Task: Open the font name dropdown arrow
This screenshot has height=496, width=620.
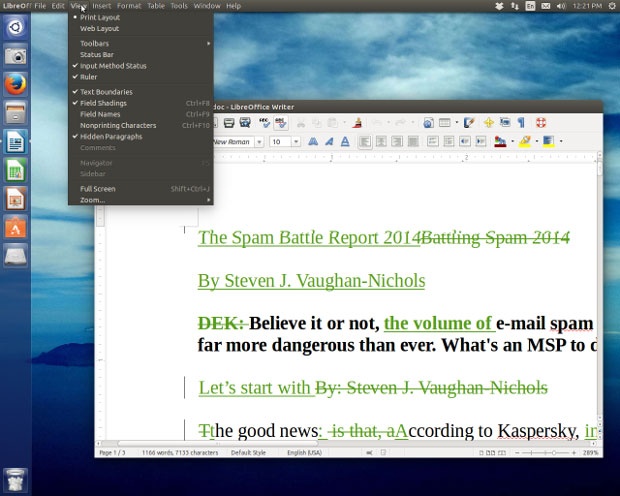Action: (x=259, y=142)
